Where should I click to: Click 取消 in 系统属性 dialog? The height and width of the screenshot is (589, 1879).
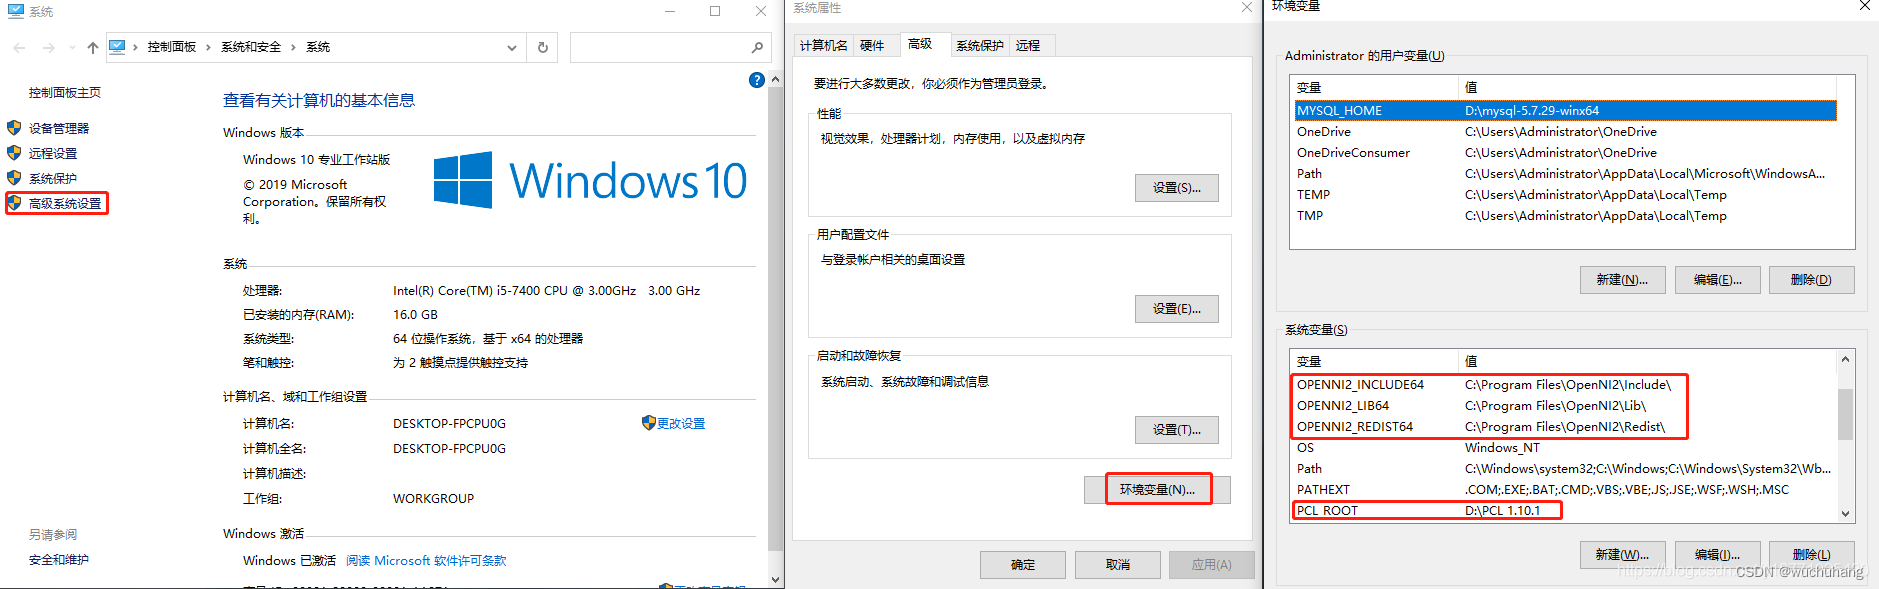[x=1118, y=565]
